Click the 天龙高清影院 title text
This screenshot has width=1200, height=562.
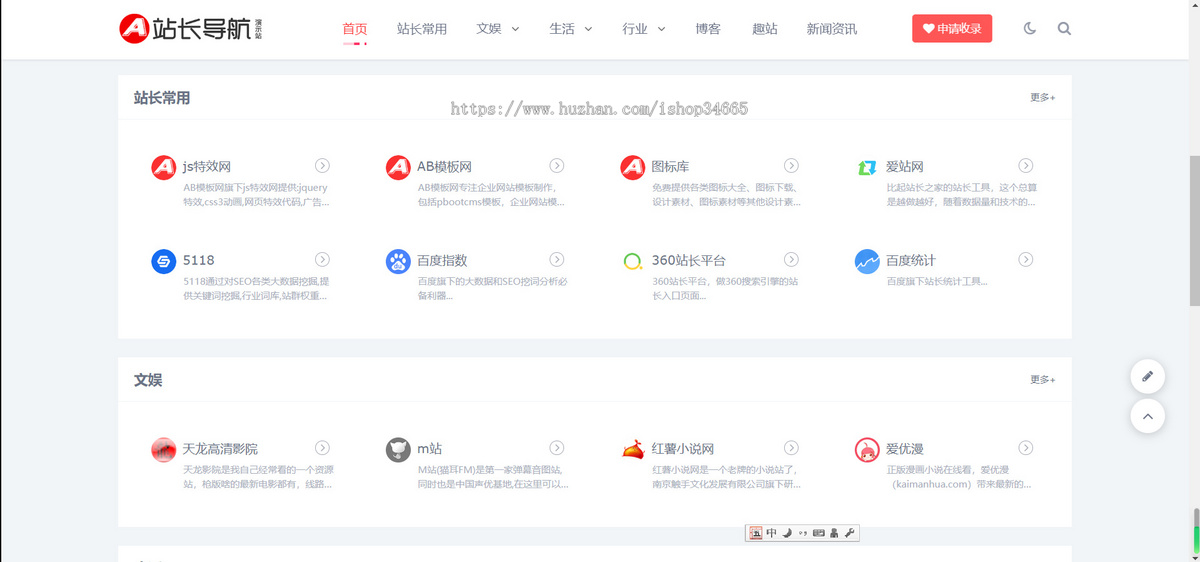[220, 449]
